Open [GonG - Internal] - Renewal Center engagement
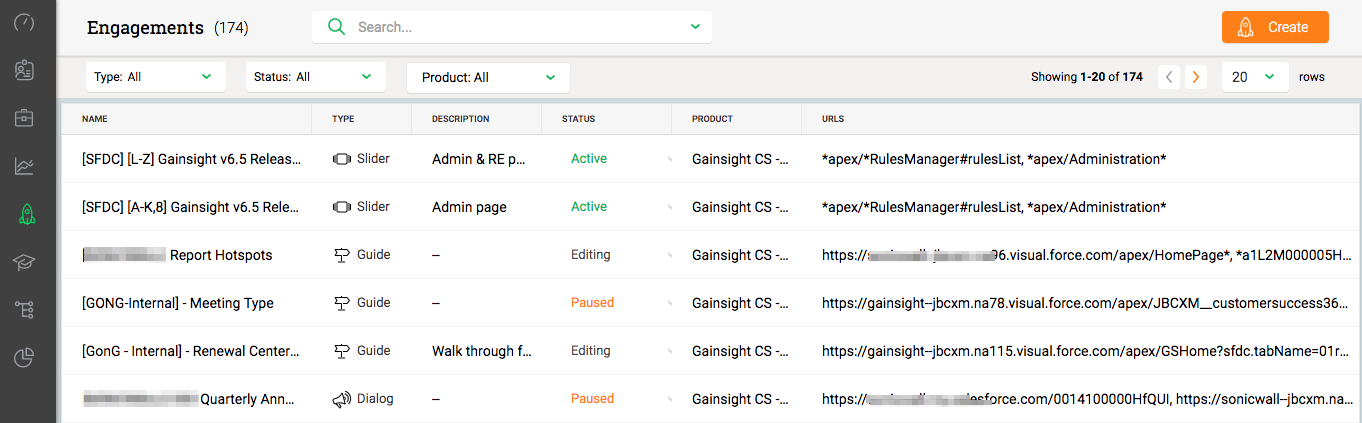Image resolution: width=1362 pixels, height=423 pixels. [x=191, y=351]
